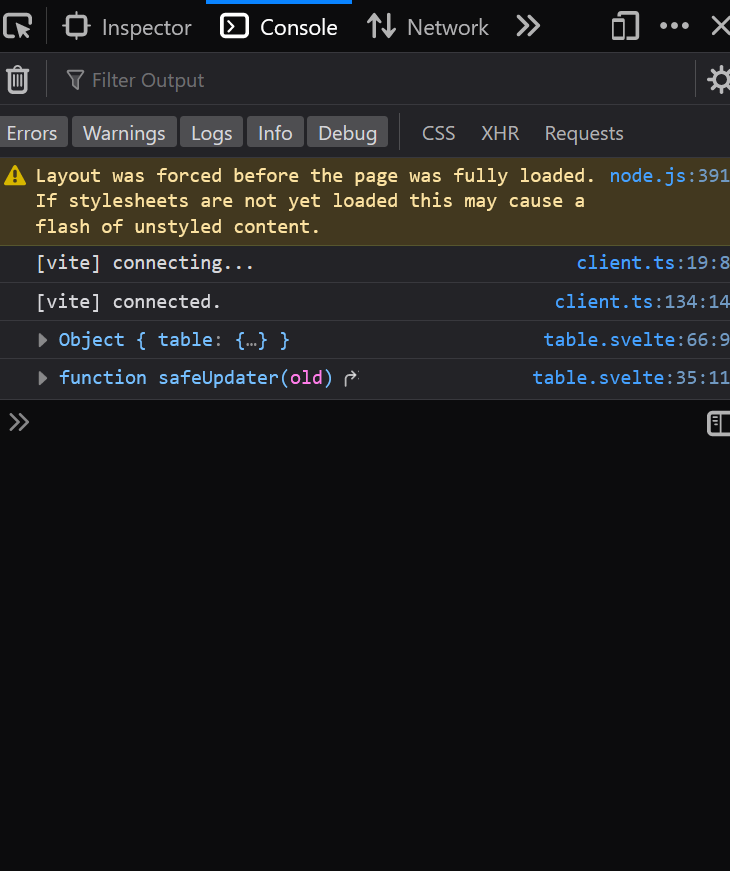Close the developer tools panel
Screen dimensions: 730x871
pos(721,26)
